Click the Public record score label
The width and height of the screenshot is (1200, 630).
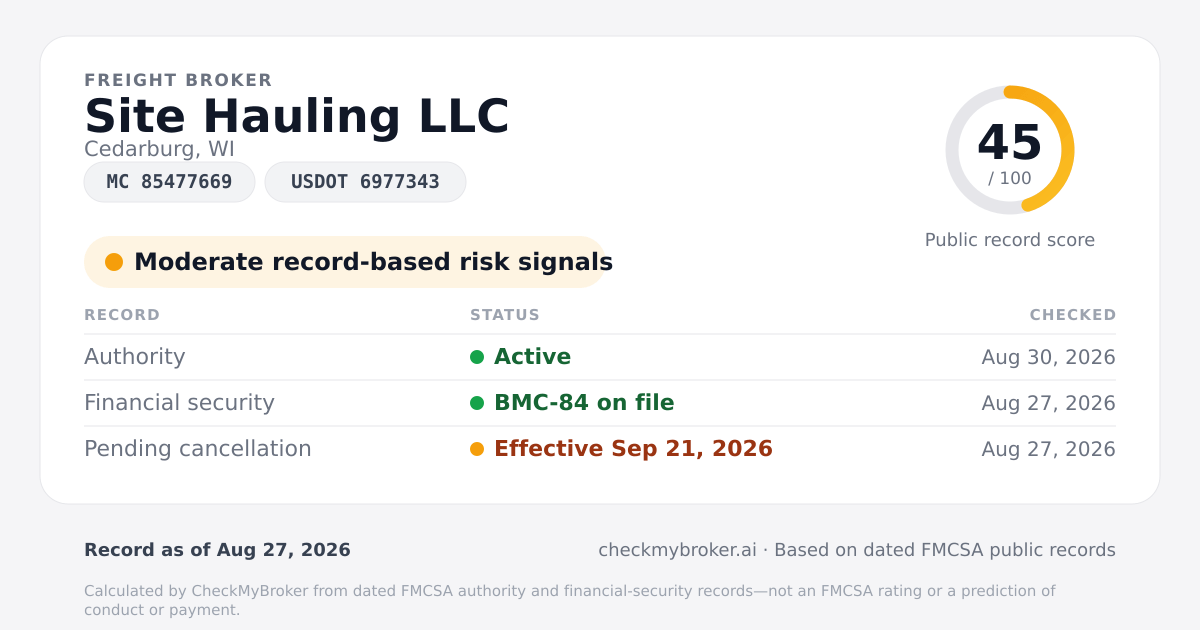[x=1010, y=240]
